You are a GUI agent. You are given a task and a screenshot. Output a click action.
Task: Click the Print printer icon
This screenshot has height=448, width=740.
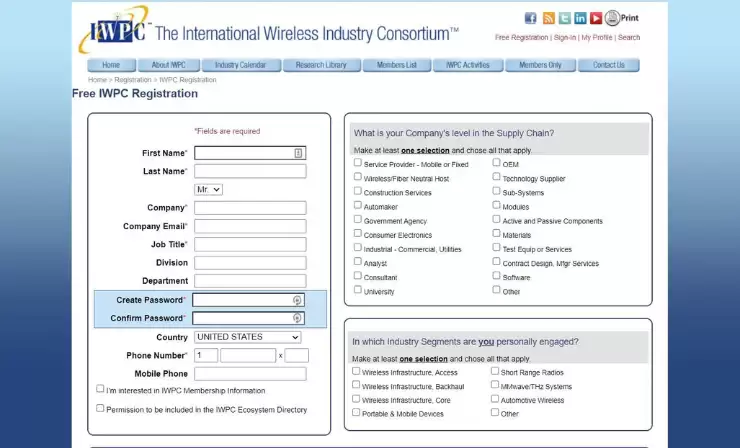[x=612, y=18]
